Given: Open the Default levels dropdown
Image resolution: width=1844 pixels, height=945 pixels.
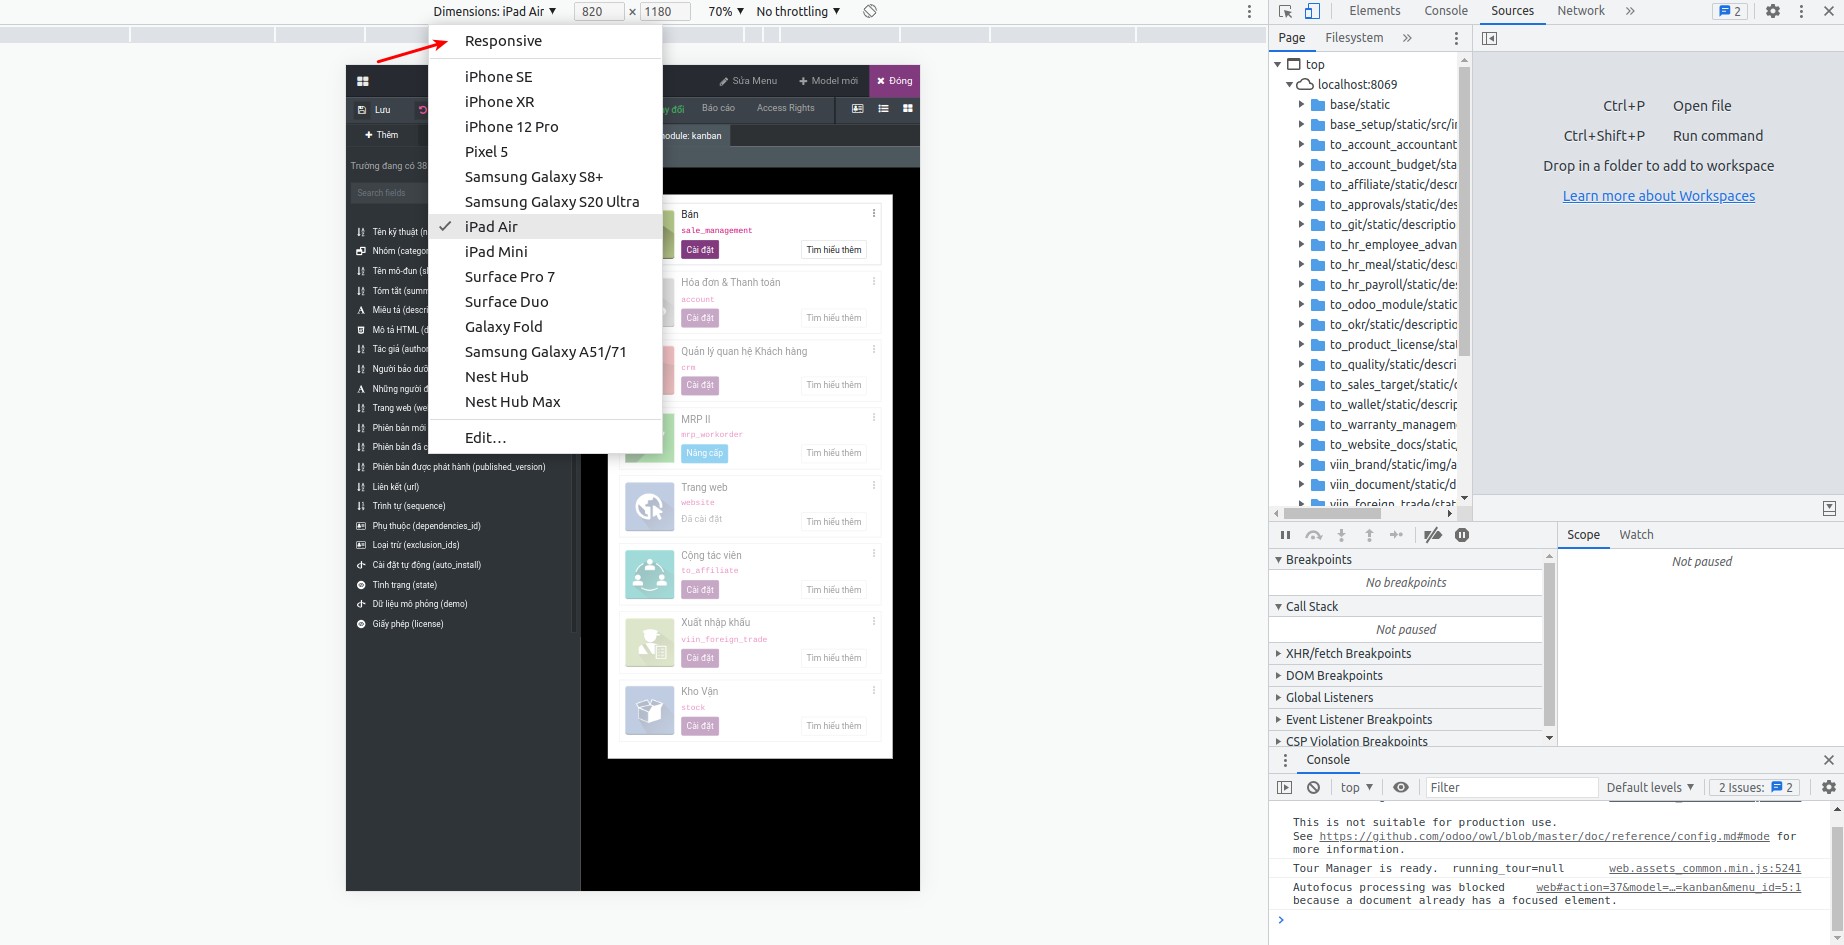Looking at the screenshot, I should (1650, 787).
